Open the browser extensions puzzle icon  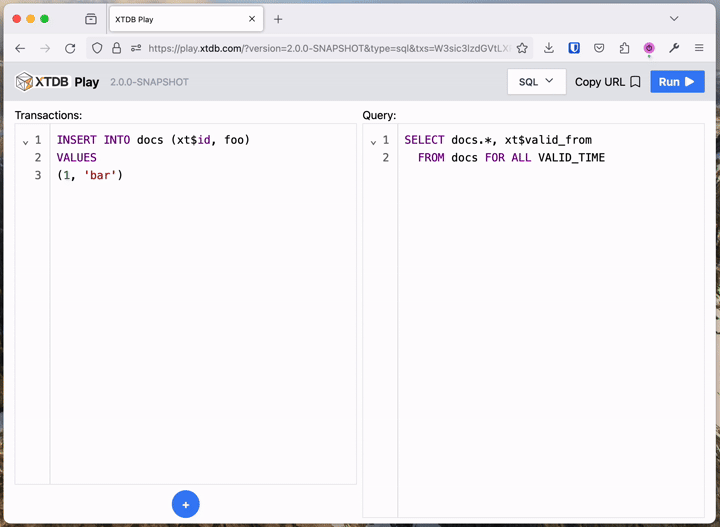click(624, 48)
